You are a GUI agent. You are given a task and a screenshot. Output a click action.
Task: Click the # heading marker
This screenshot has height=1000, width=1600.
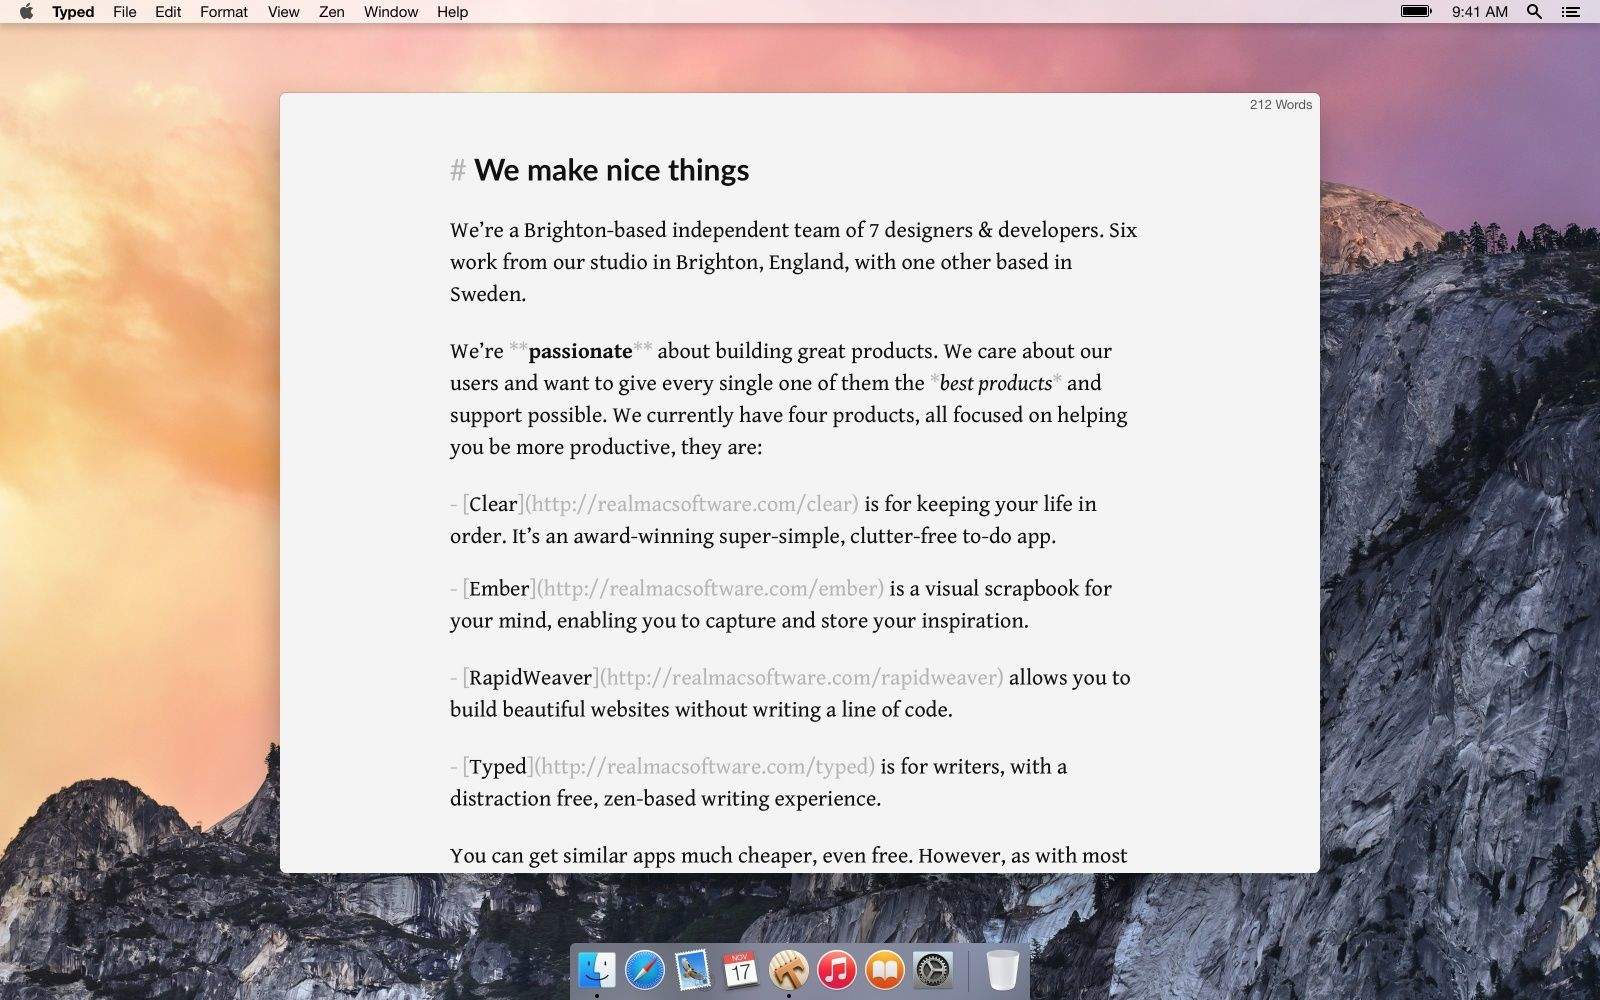(x=458, y=171)
